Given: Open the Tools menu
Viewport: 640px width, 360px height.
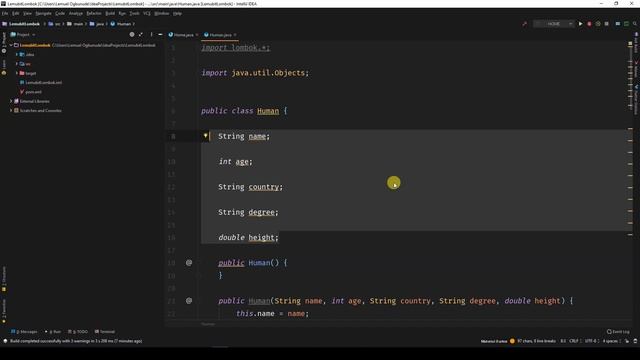Looking at the screenshot, I should [x=134, y=13].
